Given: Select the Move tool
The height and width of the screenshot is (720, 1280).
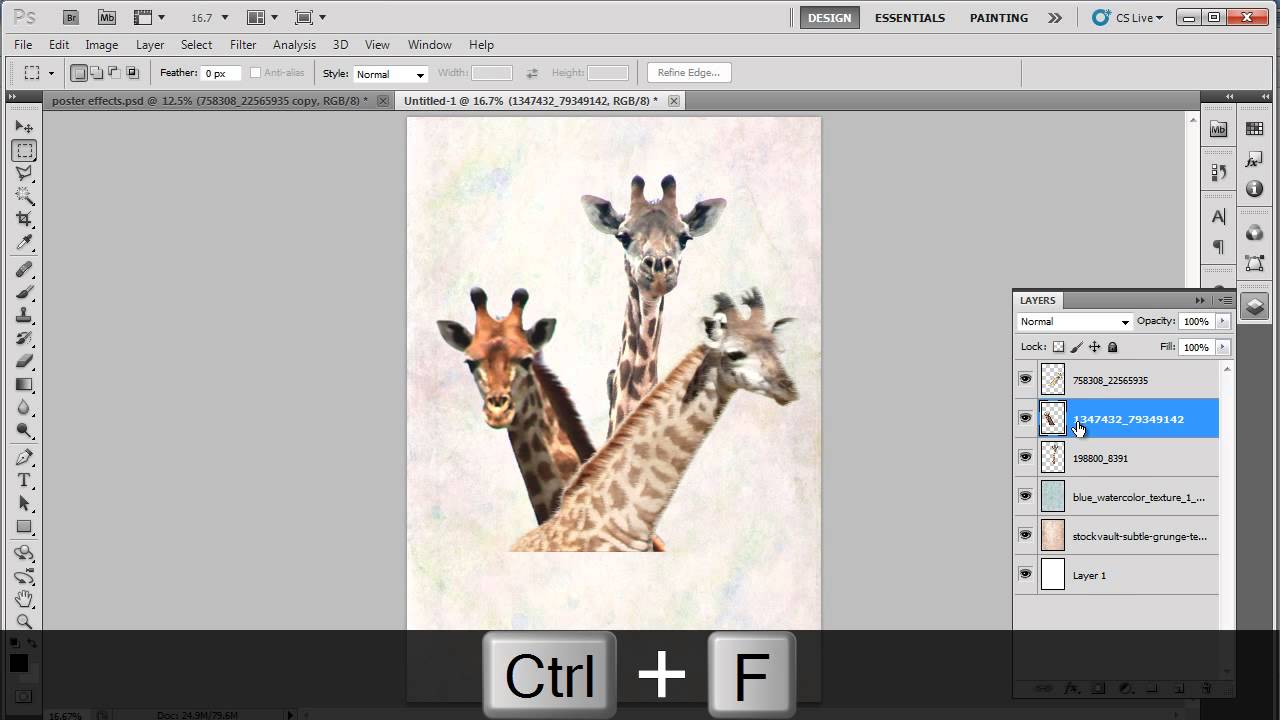Looking at the screenshot, I should [25, 127].
